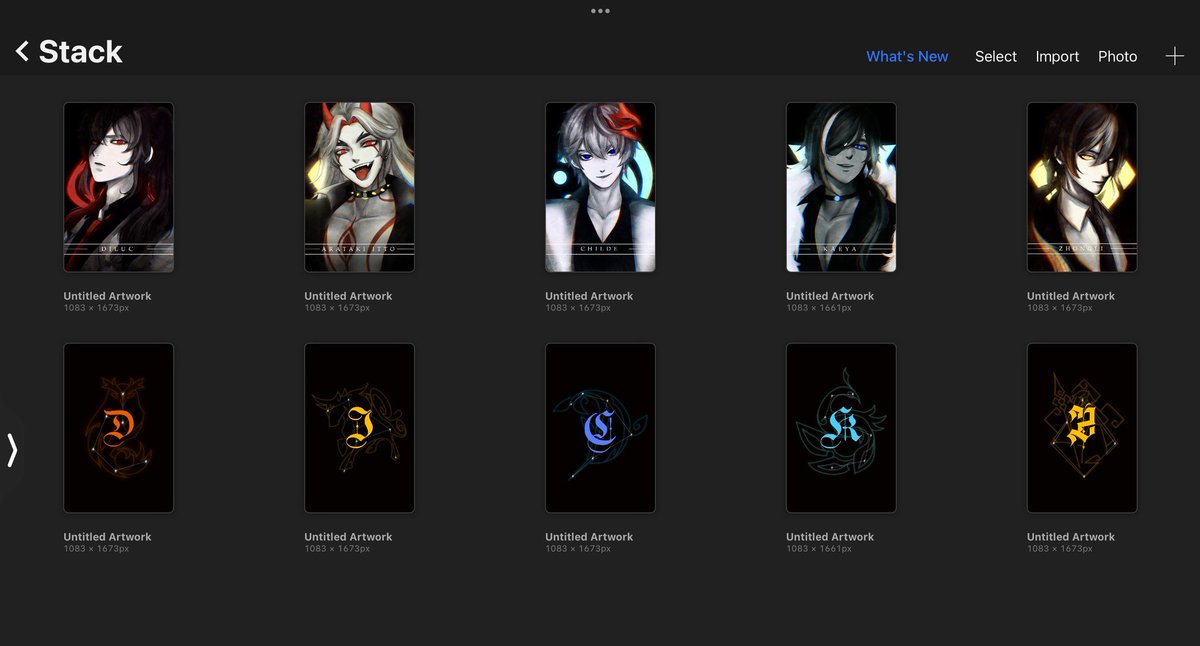1200x646 pixels.
Task: Open the Kaeya portrait artwork
Action: [x=841, y=187]
